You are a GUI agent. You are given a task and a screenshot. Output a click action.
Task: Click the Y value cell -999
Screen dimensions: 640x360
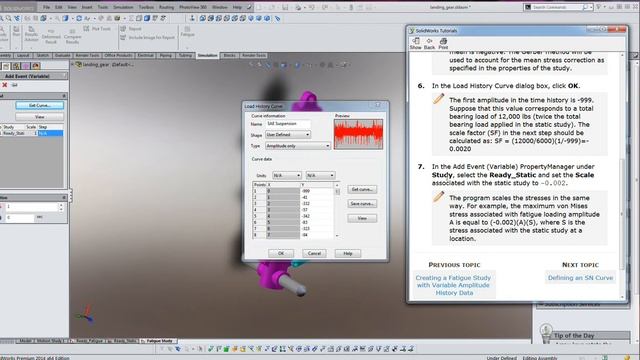pos(316,191)
